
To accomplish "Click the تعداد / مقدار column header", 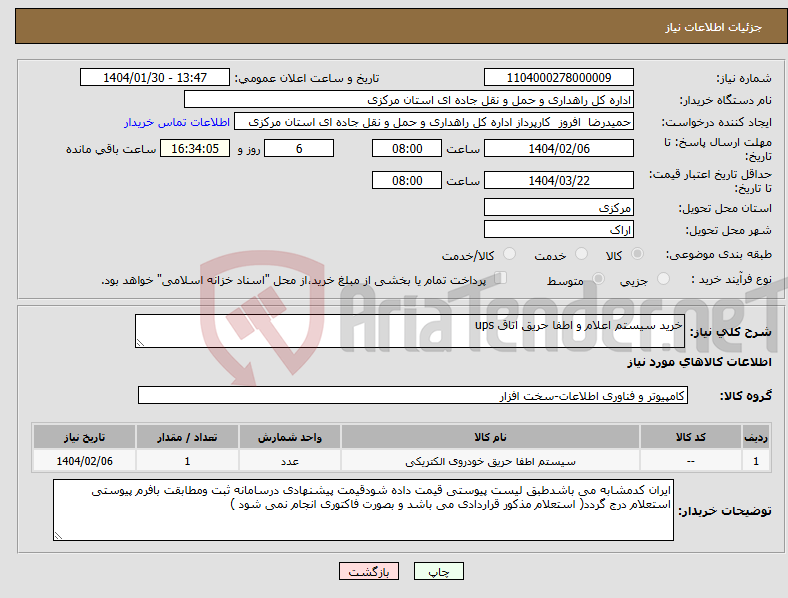I will (x=187, y=437).
